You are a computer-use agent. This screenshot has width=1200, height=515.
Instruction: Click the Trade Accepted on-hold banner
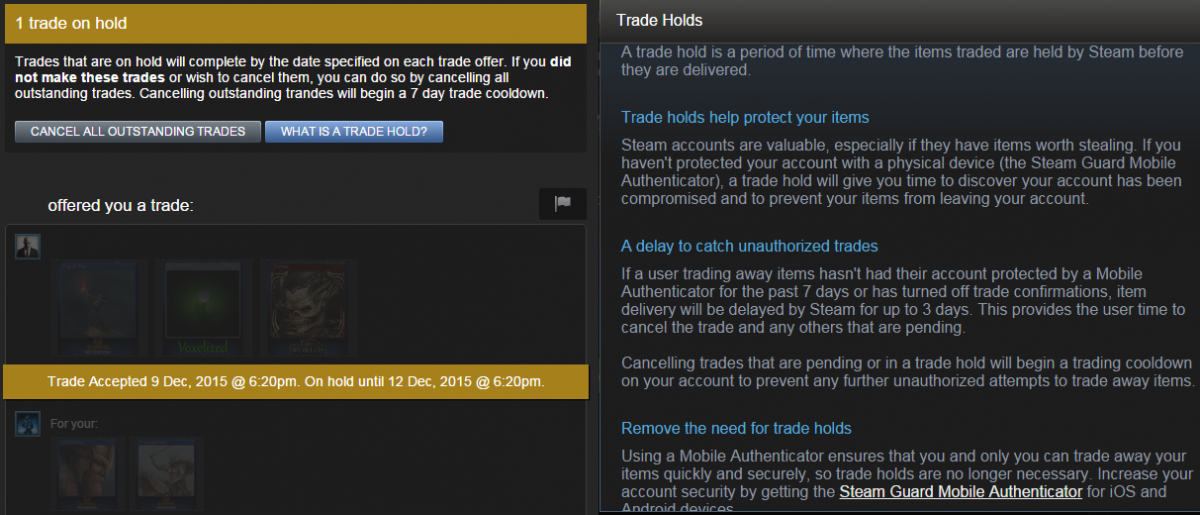(295, 382)
